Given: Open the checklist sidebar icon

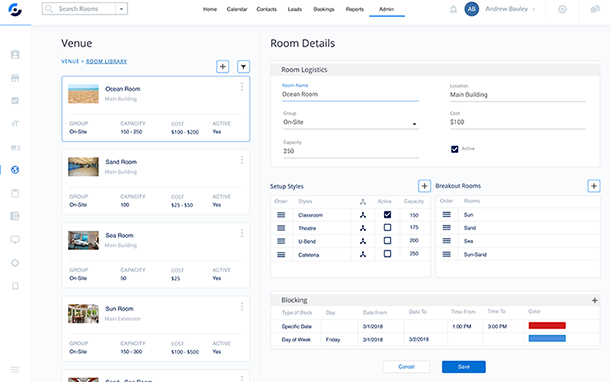Looking at the screenshot, I should tap(15, 101).
